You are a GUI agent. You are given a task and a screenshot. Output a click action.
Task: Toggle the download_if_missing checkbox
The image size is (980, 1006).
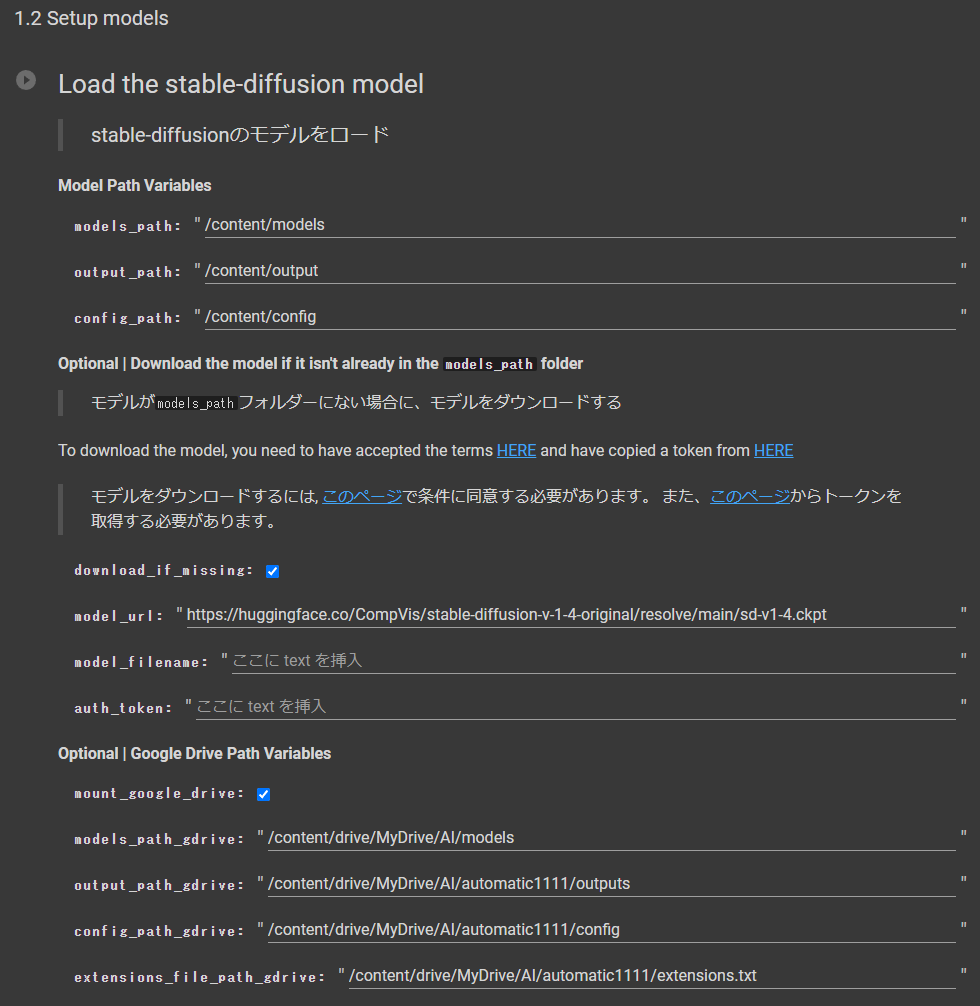[x=272, y=571]
